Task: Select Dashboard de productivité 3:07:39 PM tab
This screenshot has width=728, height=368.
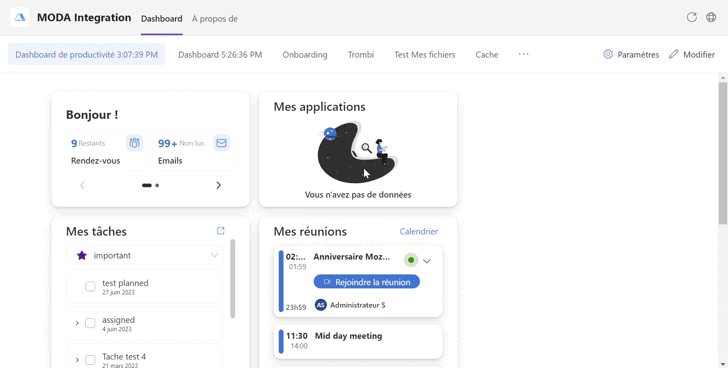Action: point(86,54)
